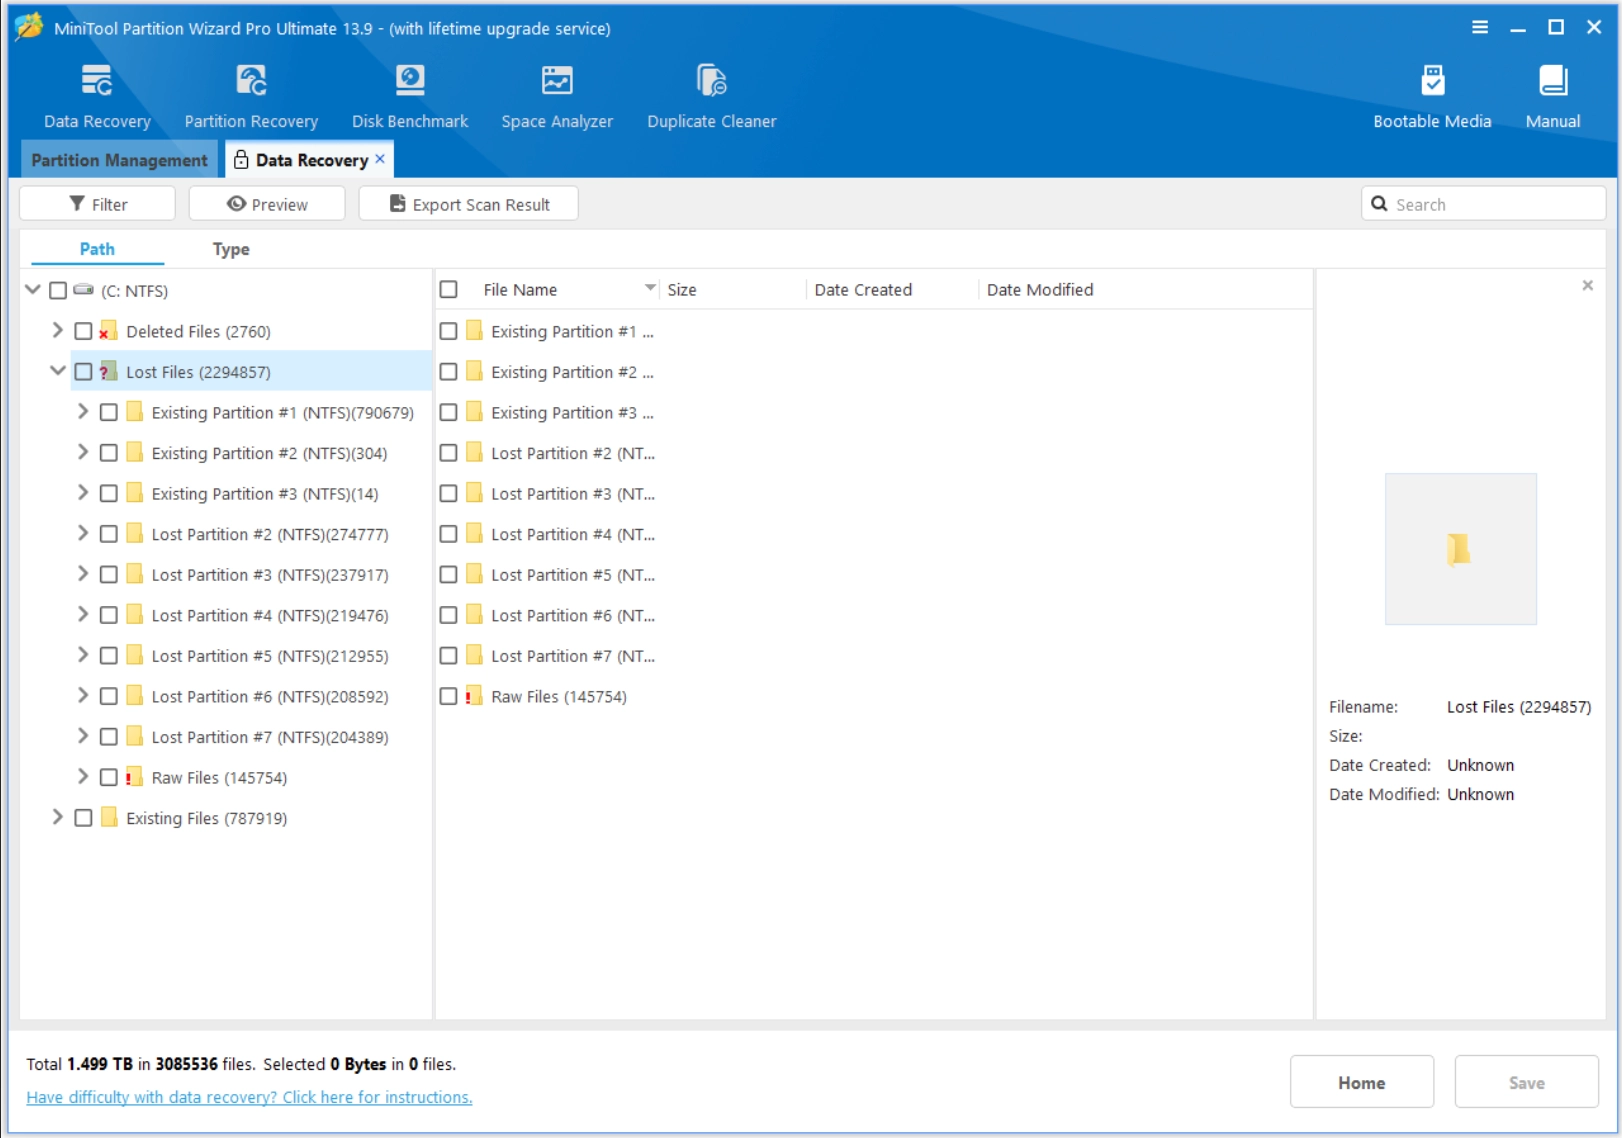This screenshot has width=1622, height=1138.
Task: Collapse the Lost Files (2294857) node
Action: click(x=57, y=370)
